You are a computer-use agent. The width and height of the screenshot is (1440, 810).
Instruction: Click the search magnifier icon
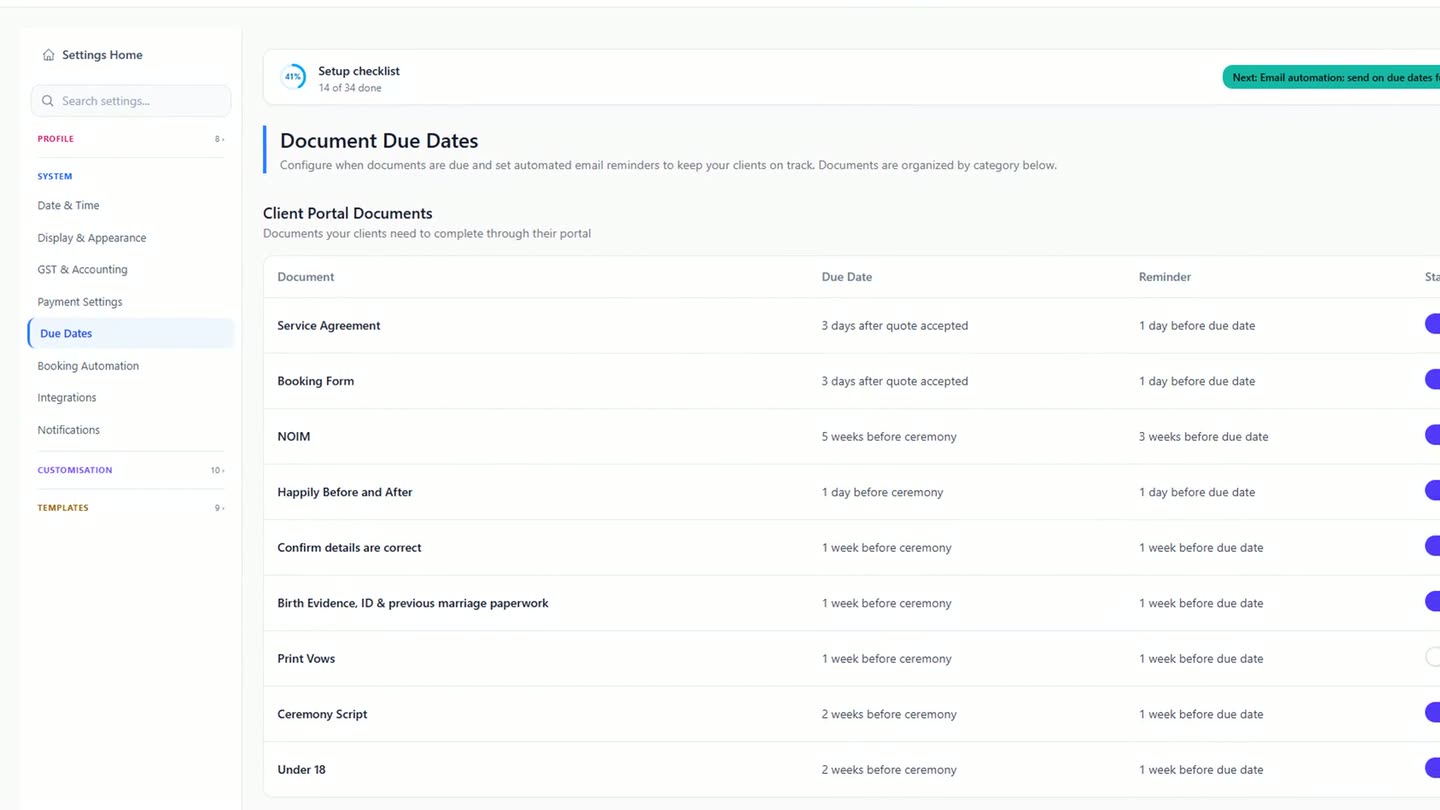(x=48, y=101)
